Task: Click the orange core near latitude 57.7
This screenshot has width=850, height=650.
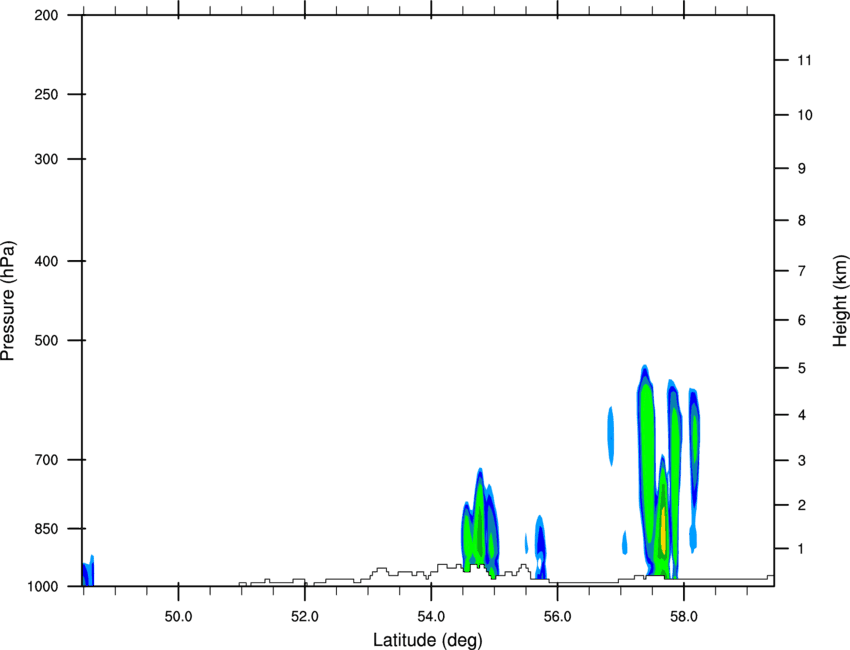Action: (x=663, y=529)
